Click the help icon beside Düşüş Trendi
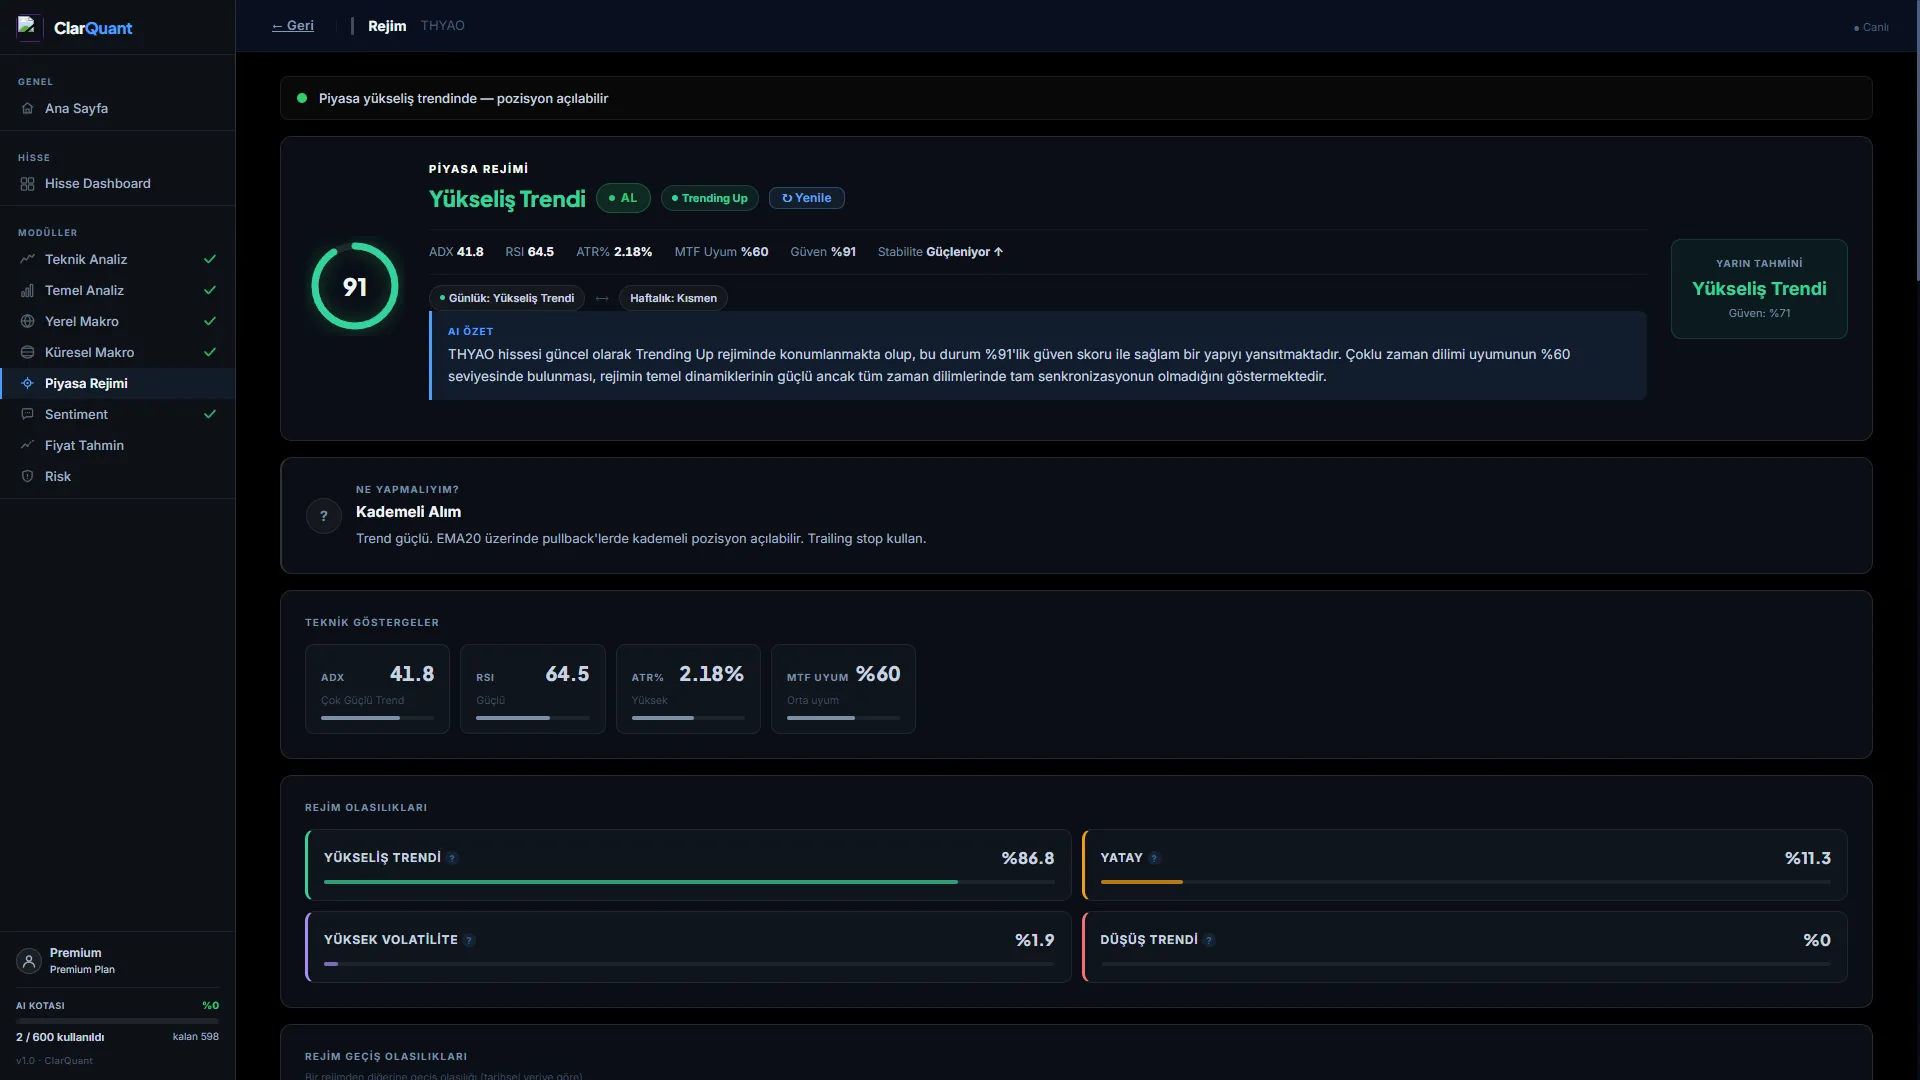This screenshot has width=1920, height=1080. click(x=1209, y=940)
